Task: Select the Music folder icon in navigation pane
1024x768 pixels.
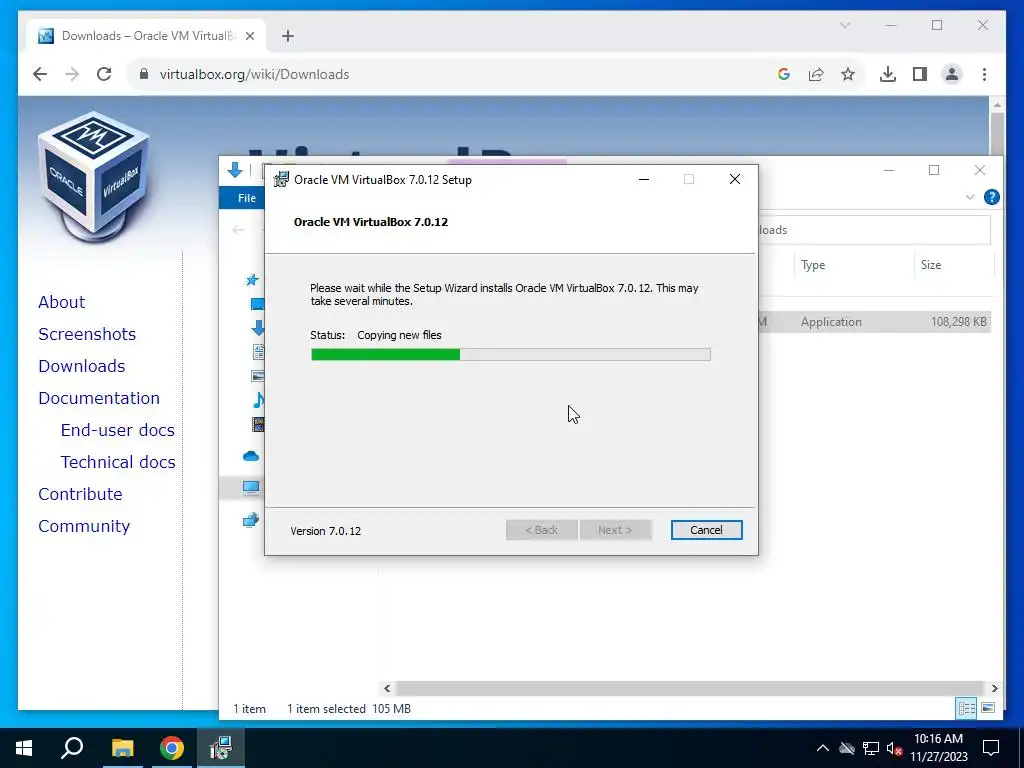Action: point(259,399)
